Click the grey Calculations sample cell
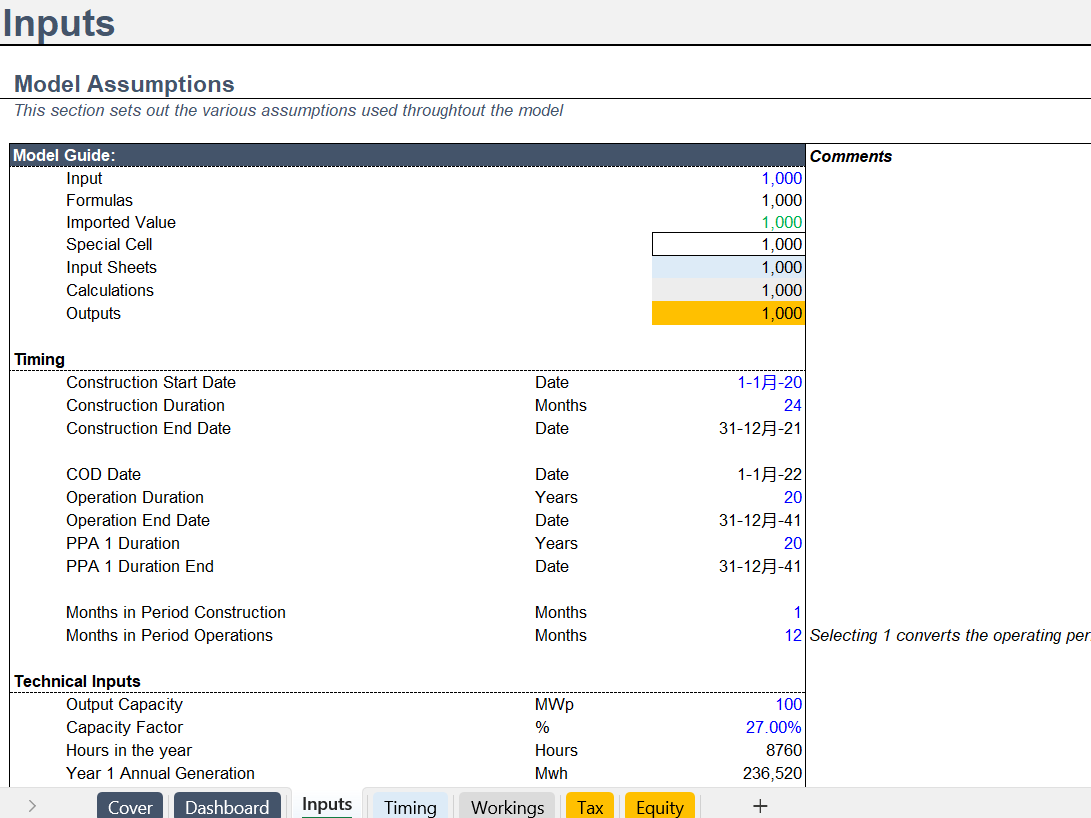1091x818 pixels. [x=727, y=290]
